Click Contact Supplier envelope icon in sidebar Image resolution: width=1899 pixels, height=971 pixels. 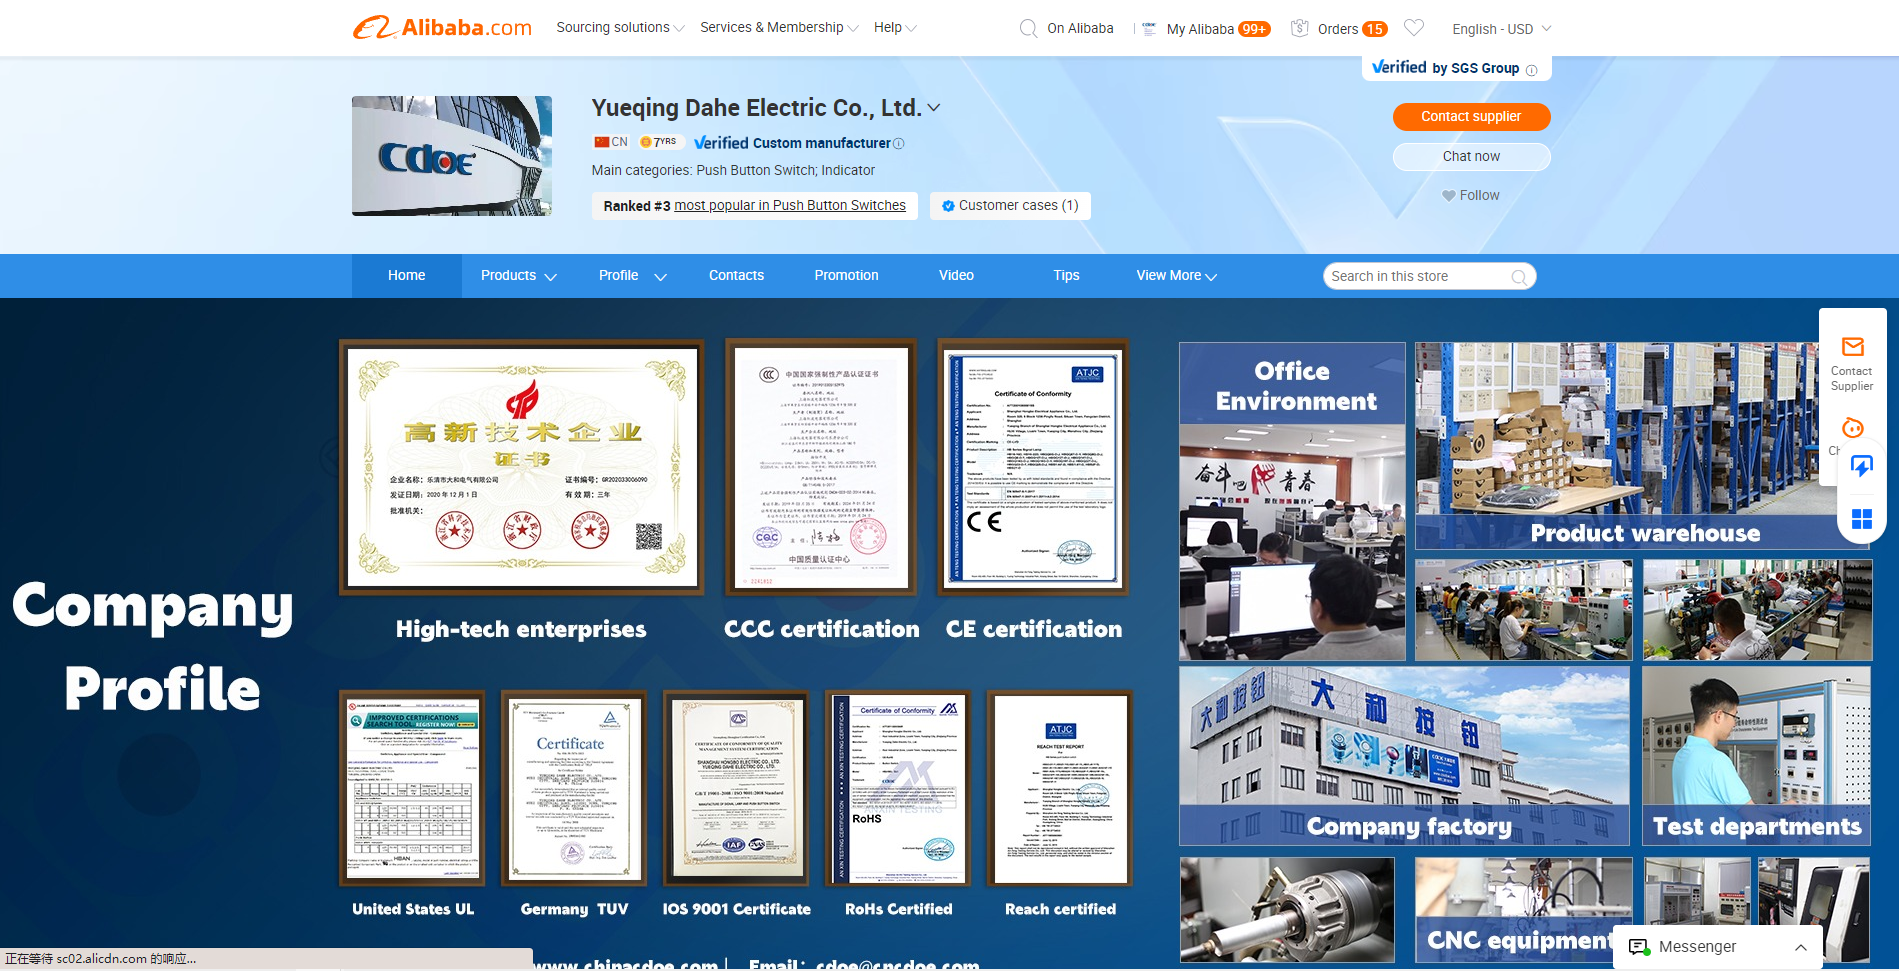point(1853,347)
